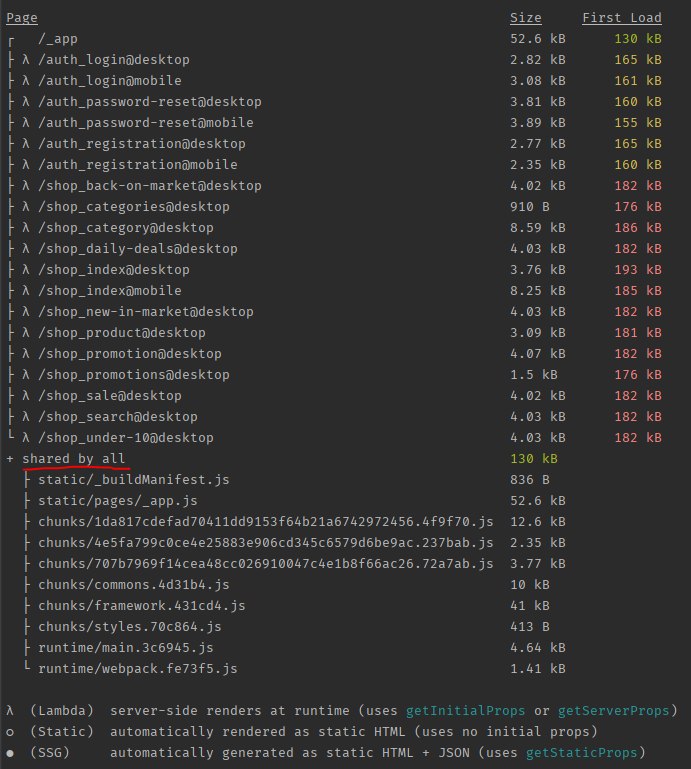
Task: Select the chunks/707b796...72a7ab.js file name
Action: tap(266, 564)
